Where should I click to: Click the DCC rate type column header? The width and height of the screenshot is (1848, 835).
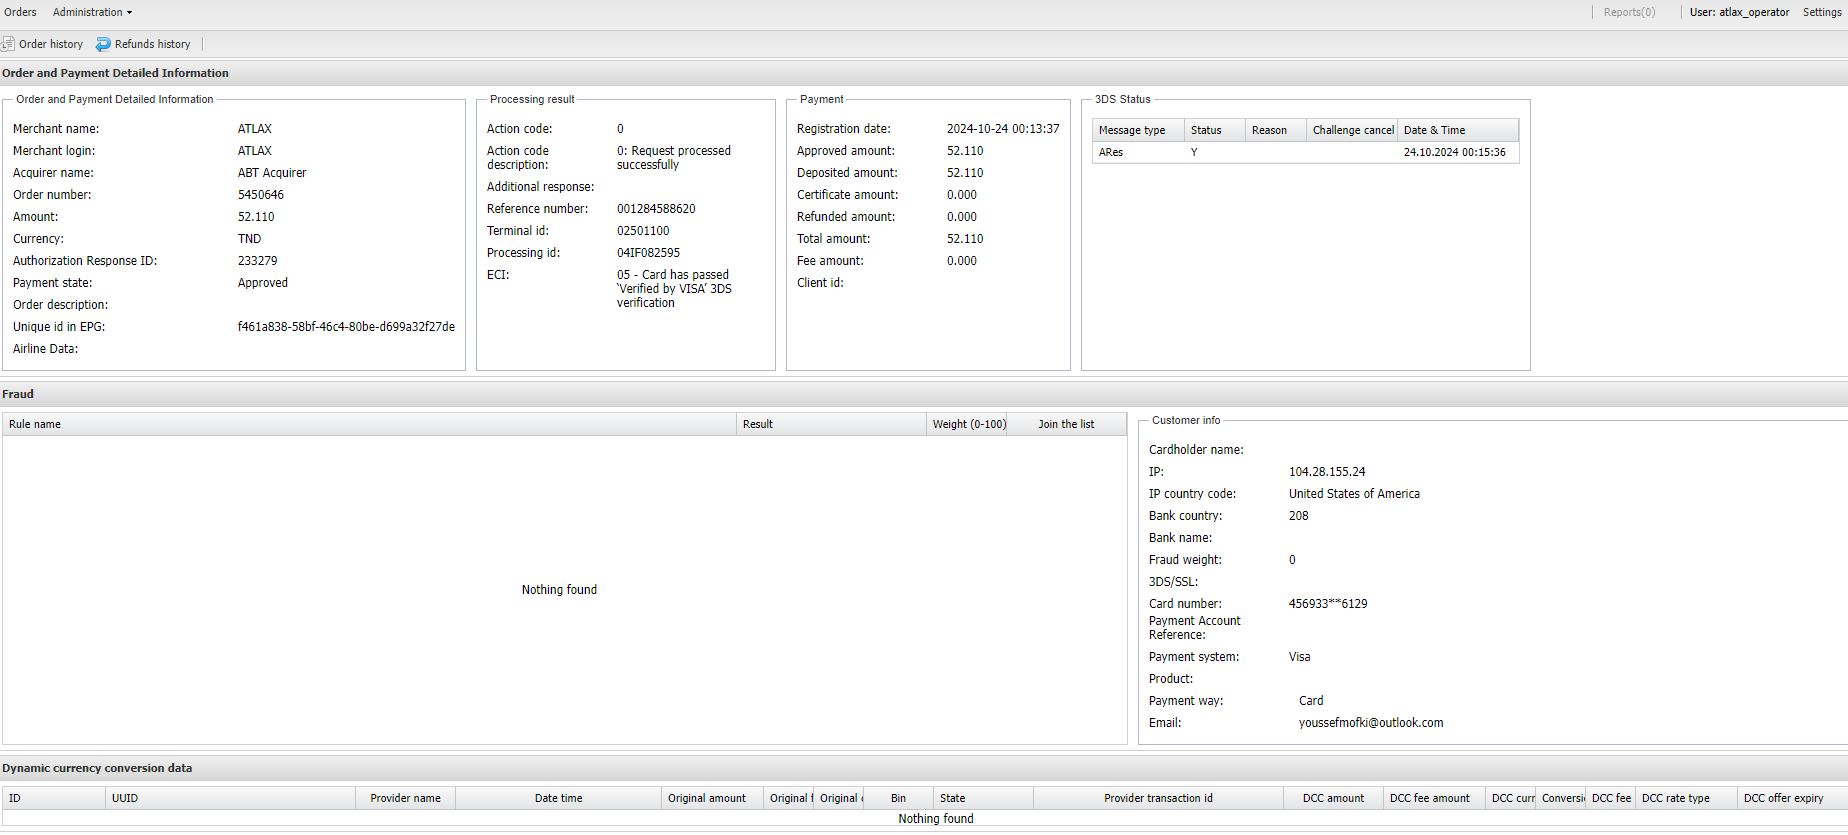tap(1675, 798)
